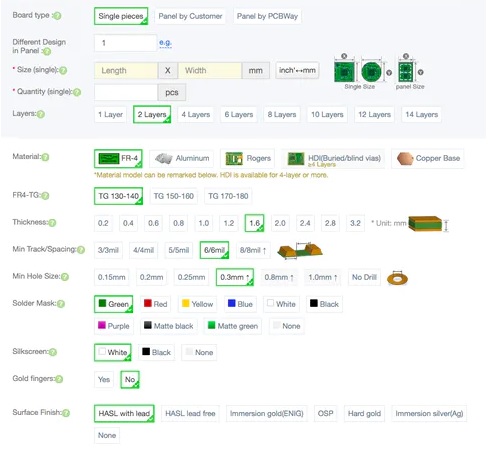Set thickness to 2.0 mm

click(280, 223)
